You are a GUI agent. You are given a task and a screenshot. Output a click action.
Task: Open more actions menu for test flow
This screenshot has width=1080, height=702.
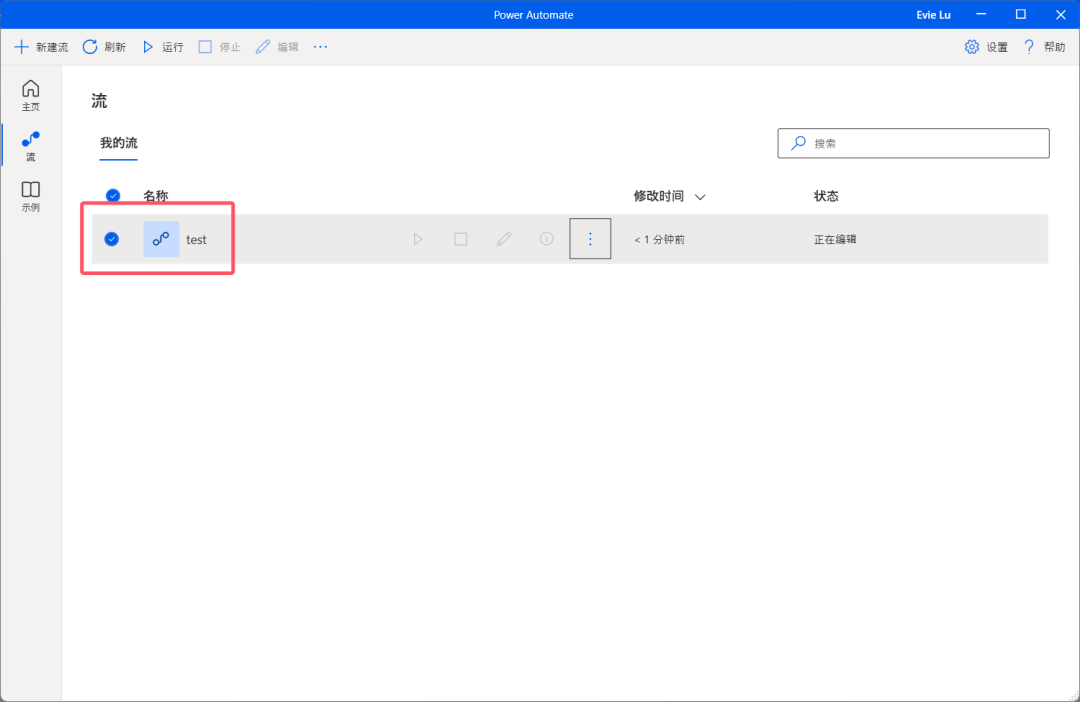590,239
